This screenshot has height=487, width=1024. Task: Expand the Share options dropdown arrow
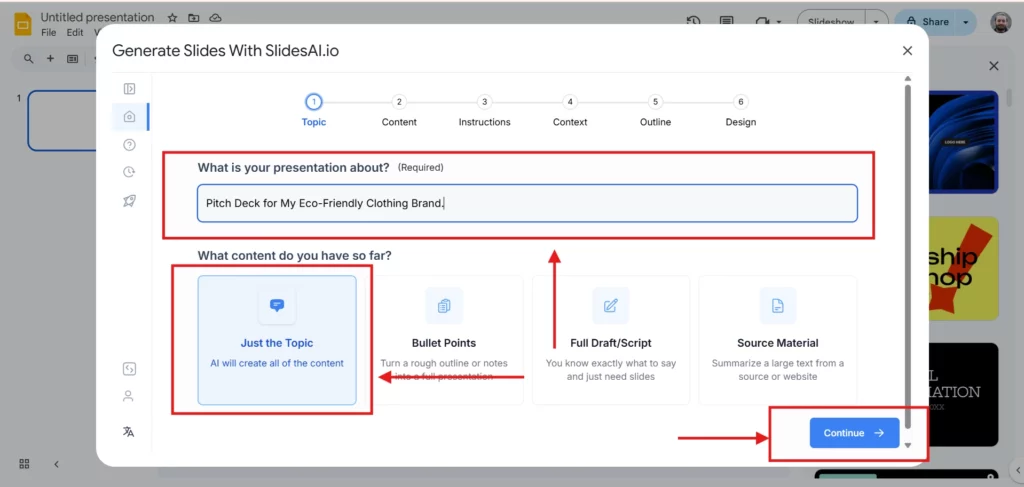(965, 21)
